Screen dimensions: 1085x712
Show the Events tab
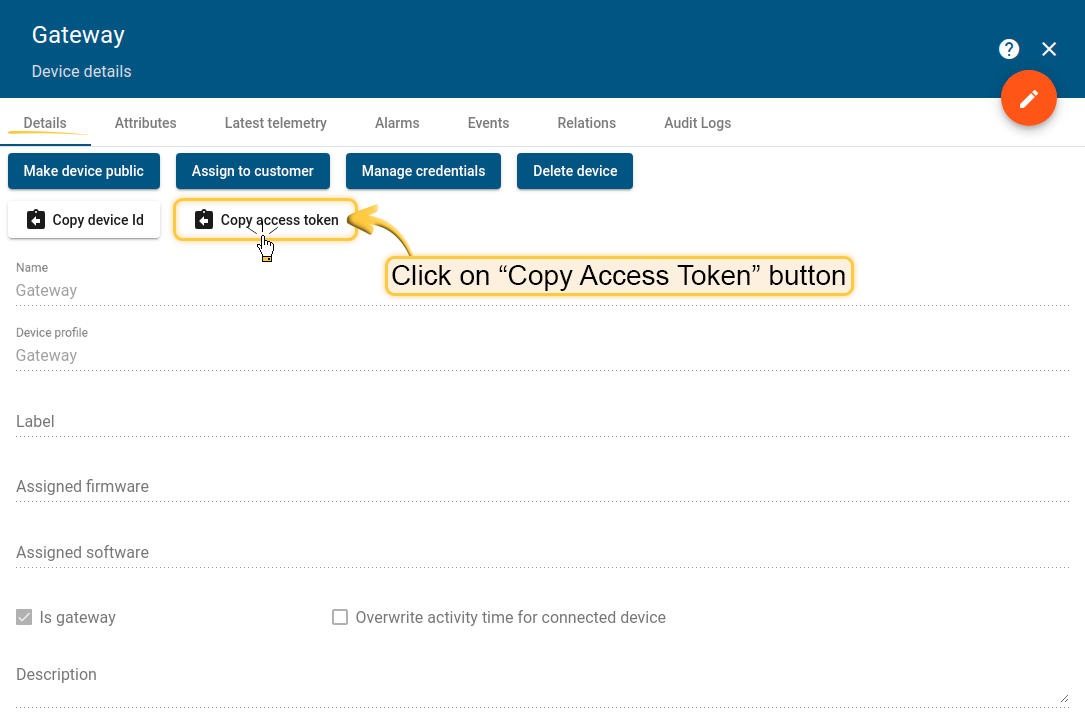pos(488,123)
